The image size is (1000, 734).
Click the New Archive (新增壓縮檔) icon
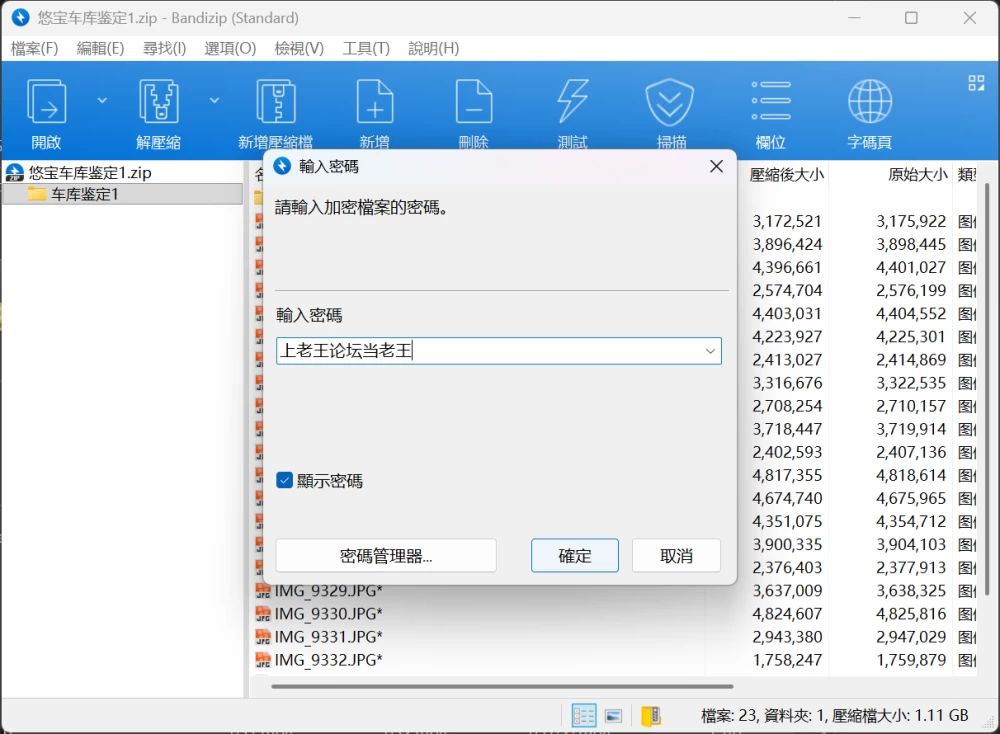[x=276, y=101]
